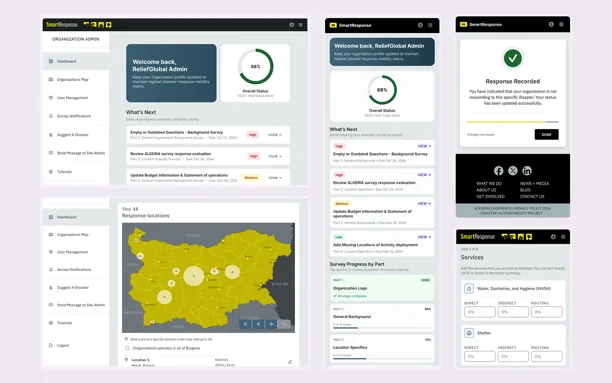The height and width of the screenshot is (383, 612).
Task: Click the Suggest A Disaster icon under ORGANIZATION ADMIN
Action: point(51,135)
